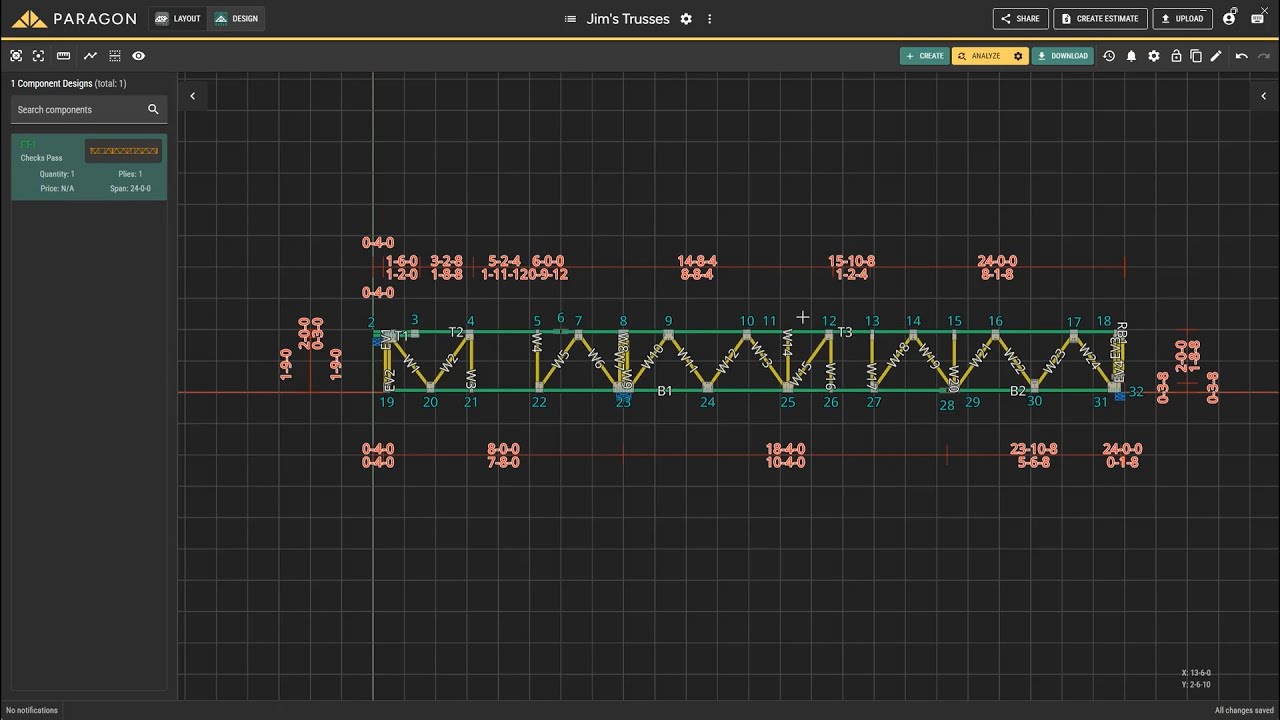Click the 14-8-4 top dimension label
Screen dimensions: 1280x720
pos(697,261)
